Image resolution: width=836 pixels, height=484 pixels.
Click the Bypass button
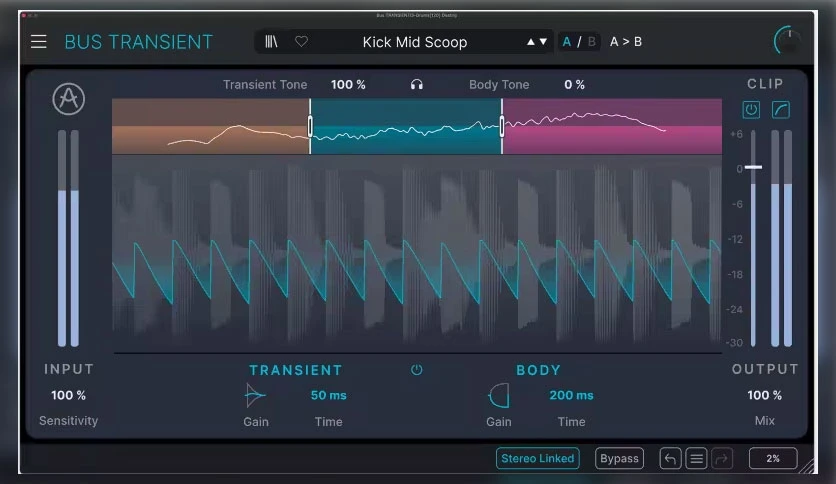click(x=619, y=458)
